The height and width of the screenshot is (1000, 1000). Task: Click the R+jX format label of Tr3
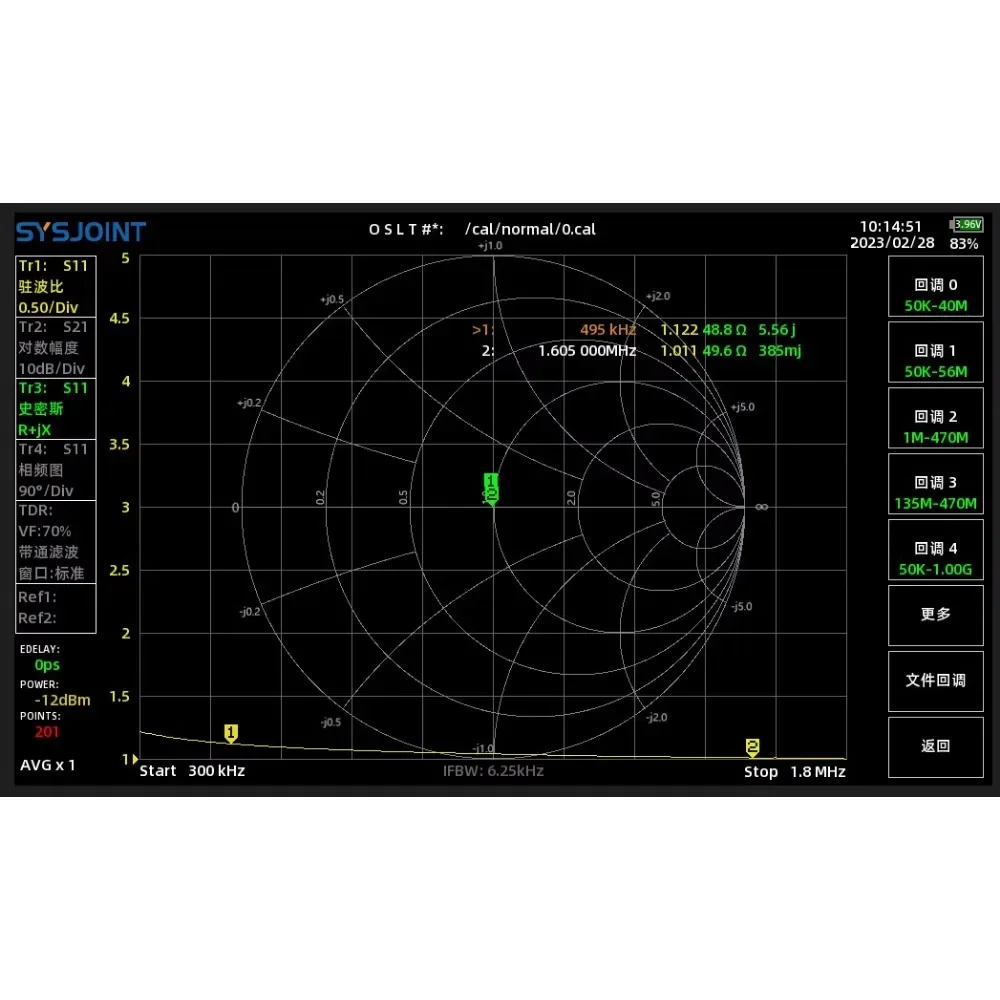click(x=34, y=430)
